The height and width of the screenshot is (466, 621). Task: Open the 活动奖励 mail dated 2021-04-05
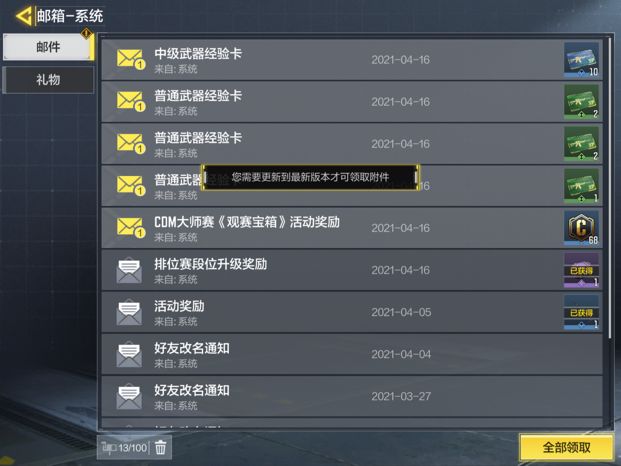point(352,312)
